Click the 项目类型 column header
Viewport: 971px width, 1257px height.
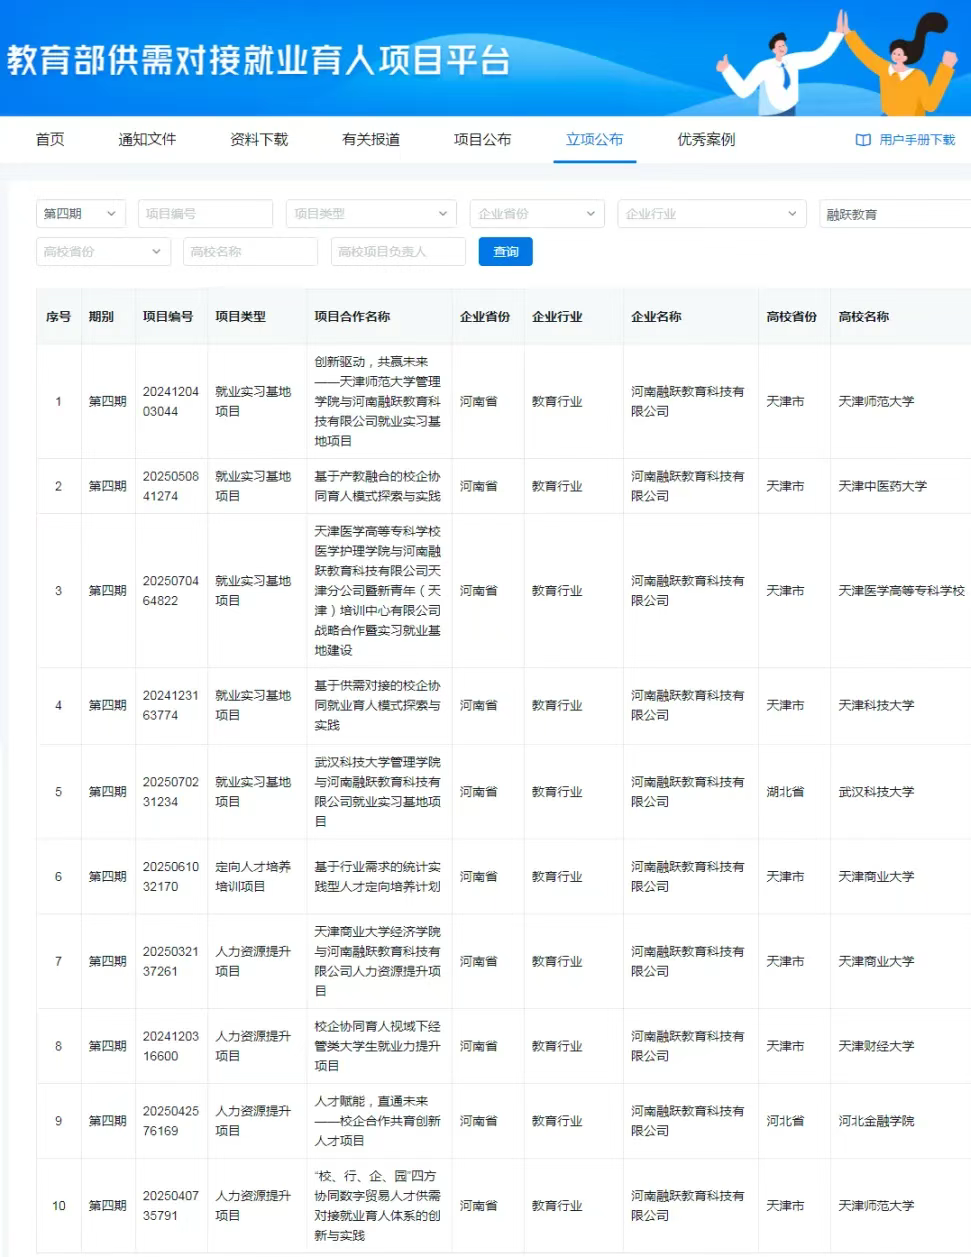[240, 316]
